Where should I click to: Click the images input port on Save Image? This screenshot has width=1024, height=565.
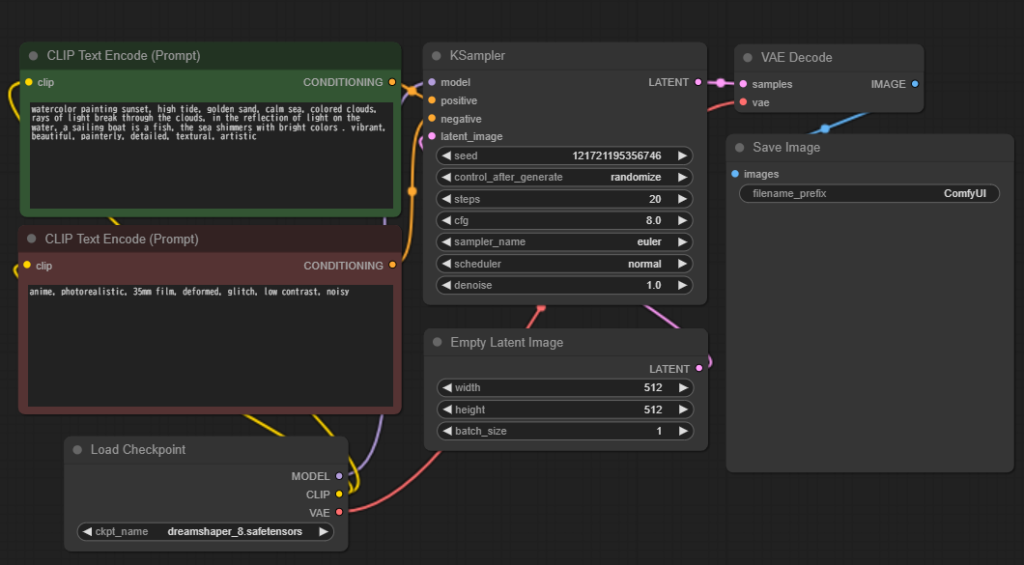736,174
